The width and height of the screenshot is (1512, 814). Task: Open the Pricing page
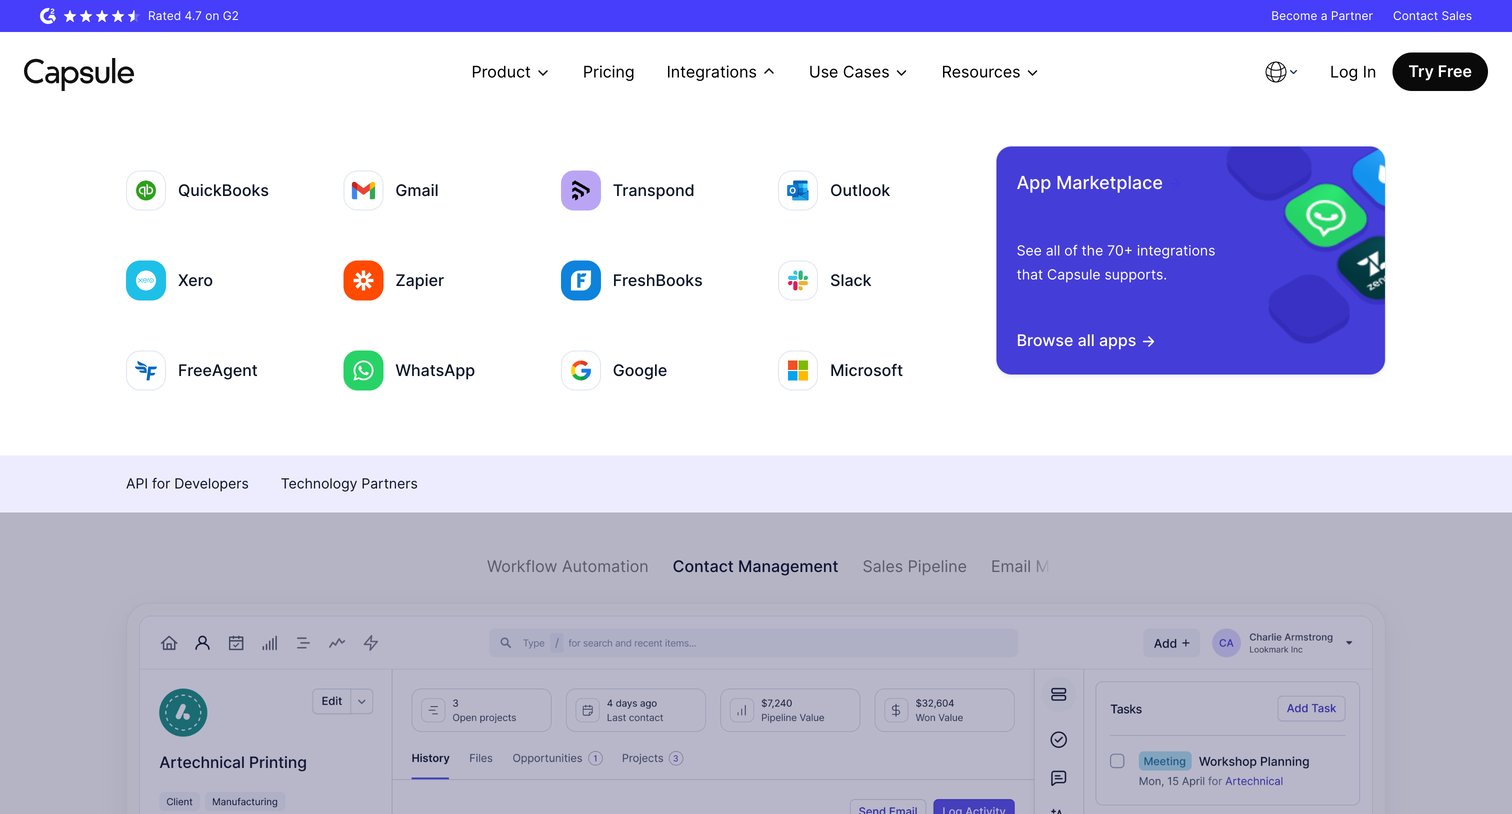tap(608, 72)
